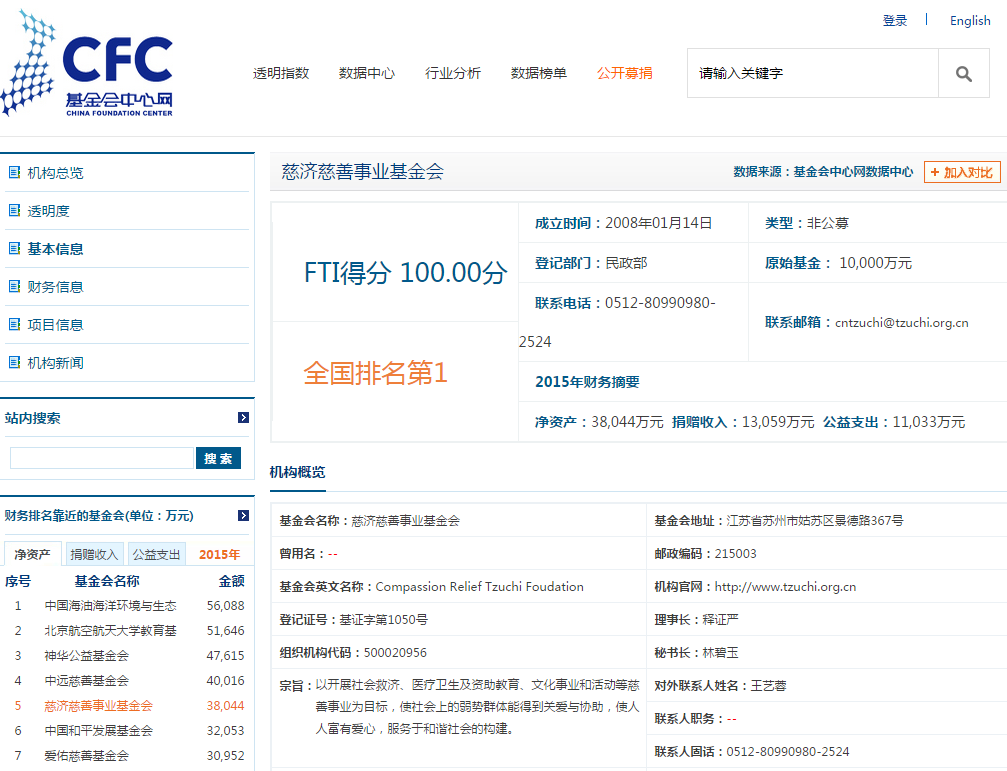1007x771 pixels.
Task: Switch to the 捐赠收入 ranking tab
Action: click(x=94, y=555)
